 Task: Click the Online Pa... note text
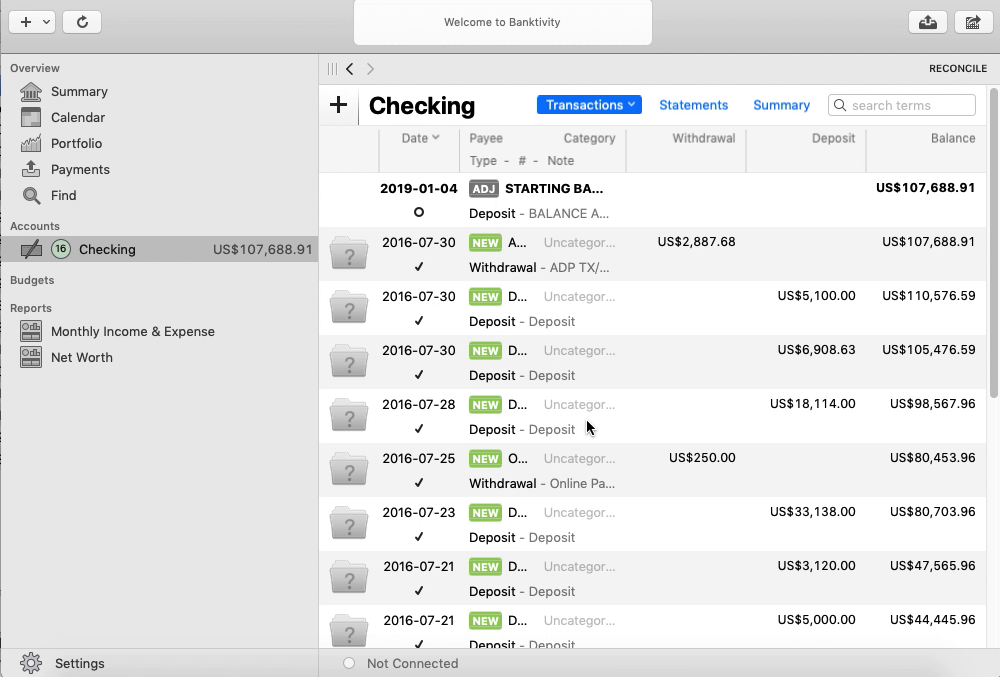(x=582, y=484)
